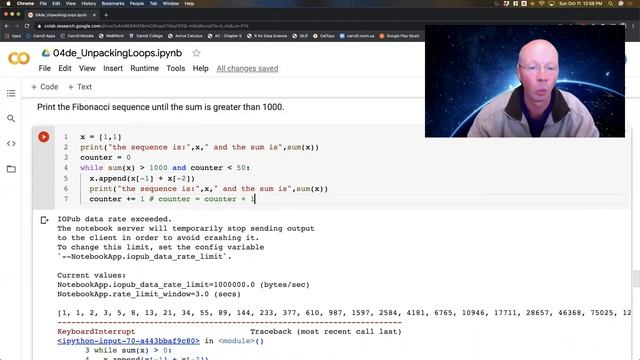The width and height of the screenshot is (640, 360).
Task: Run the code cell with play button
Action: click(x=44, y=137)
